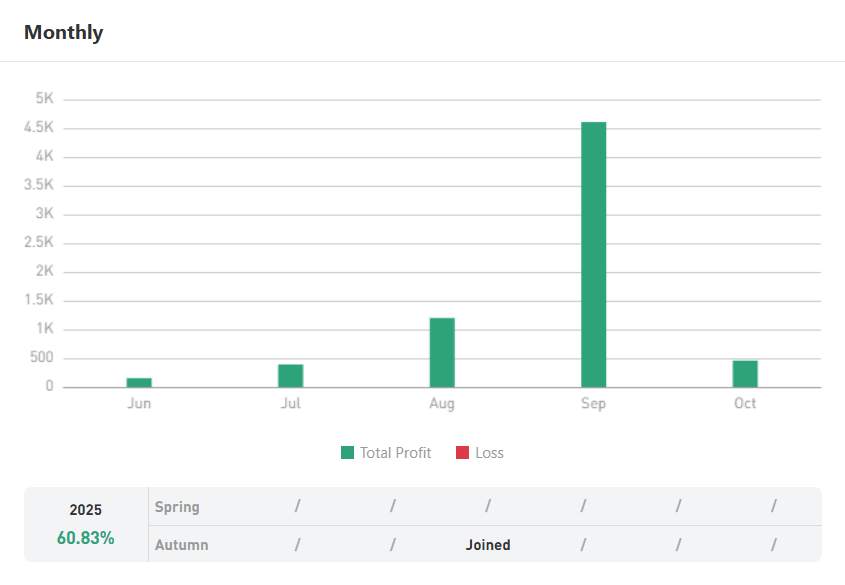Click the 60.83% yearly return value
This screenshot has height=585, width=845.
[85, 538]
